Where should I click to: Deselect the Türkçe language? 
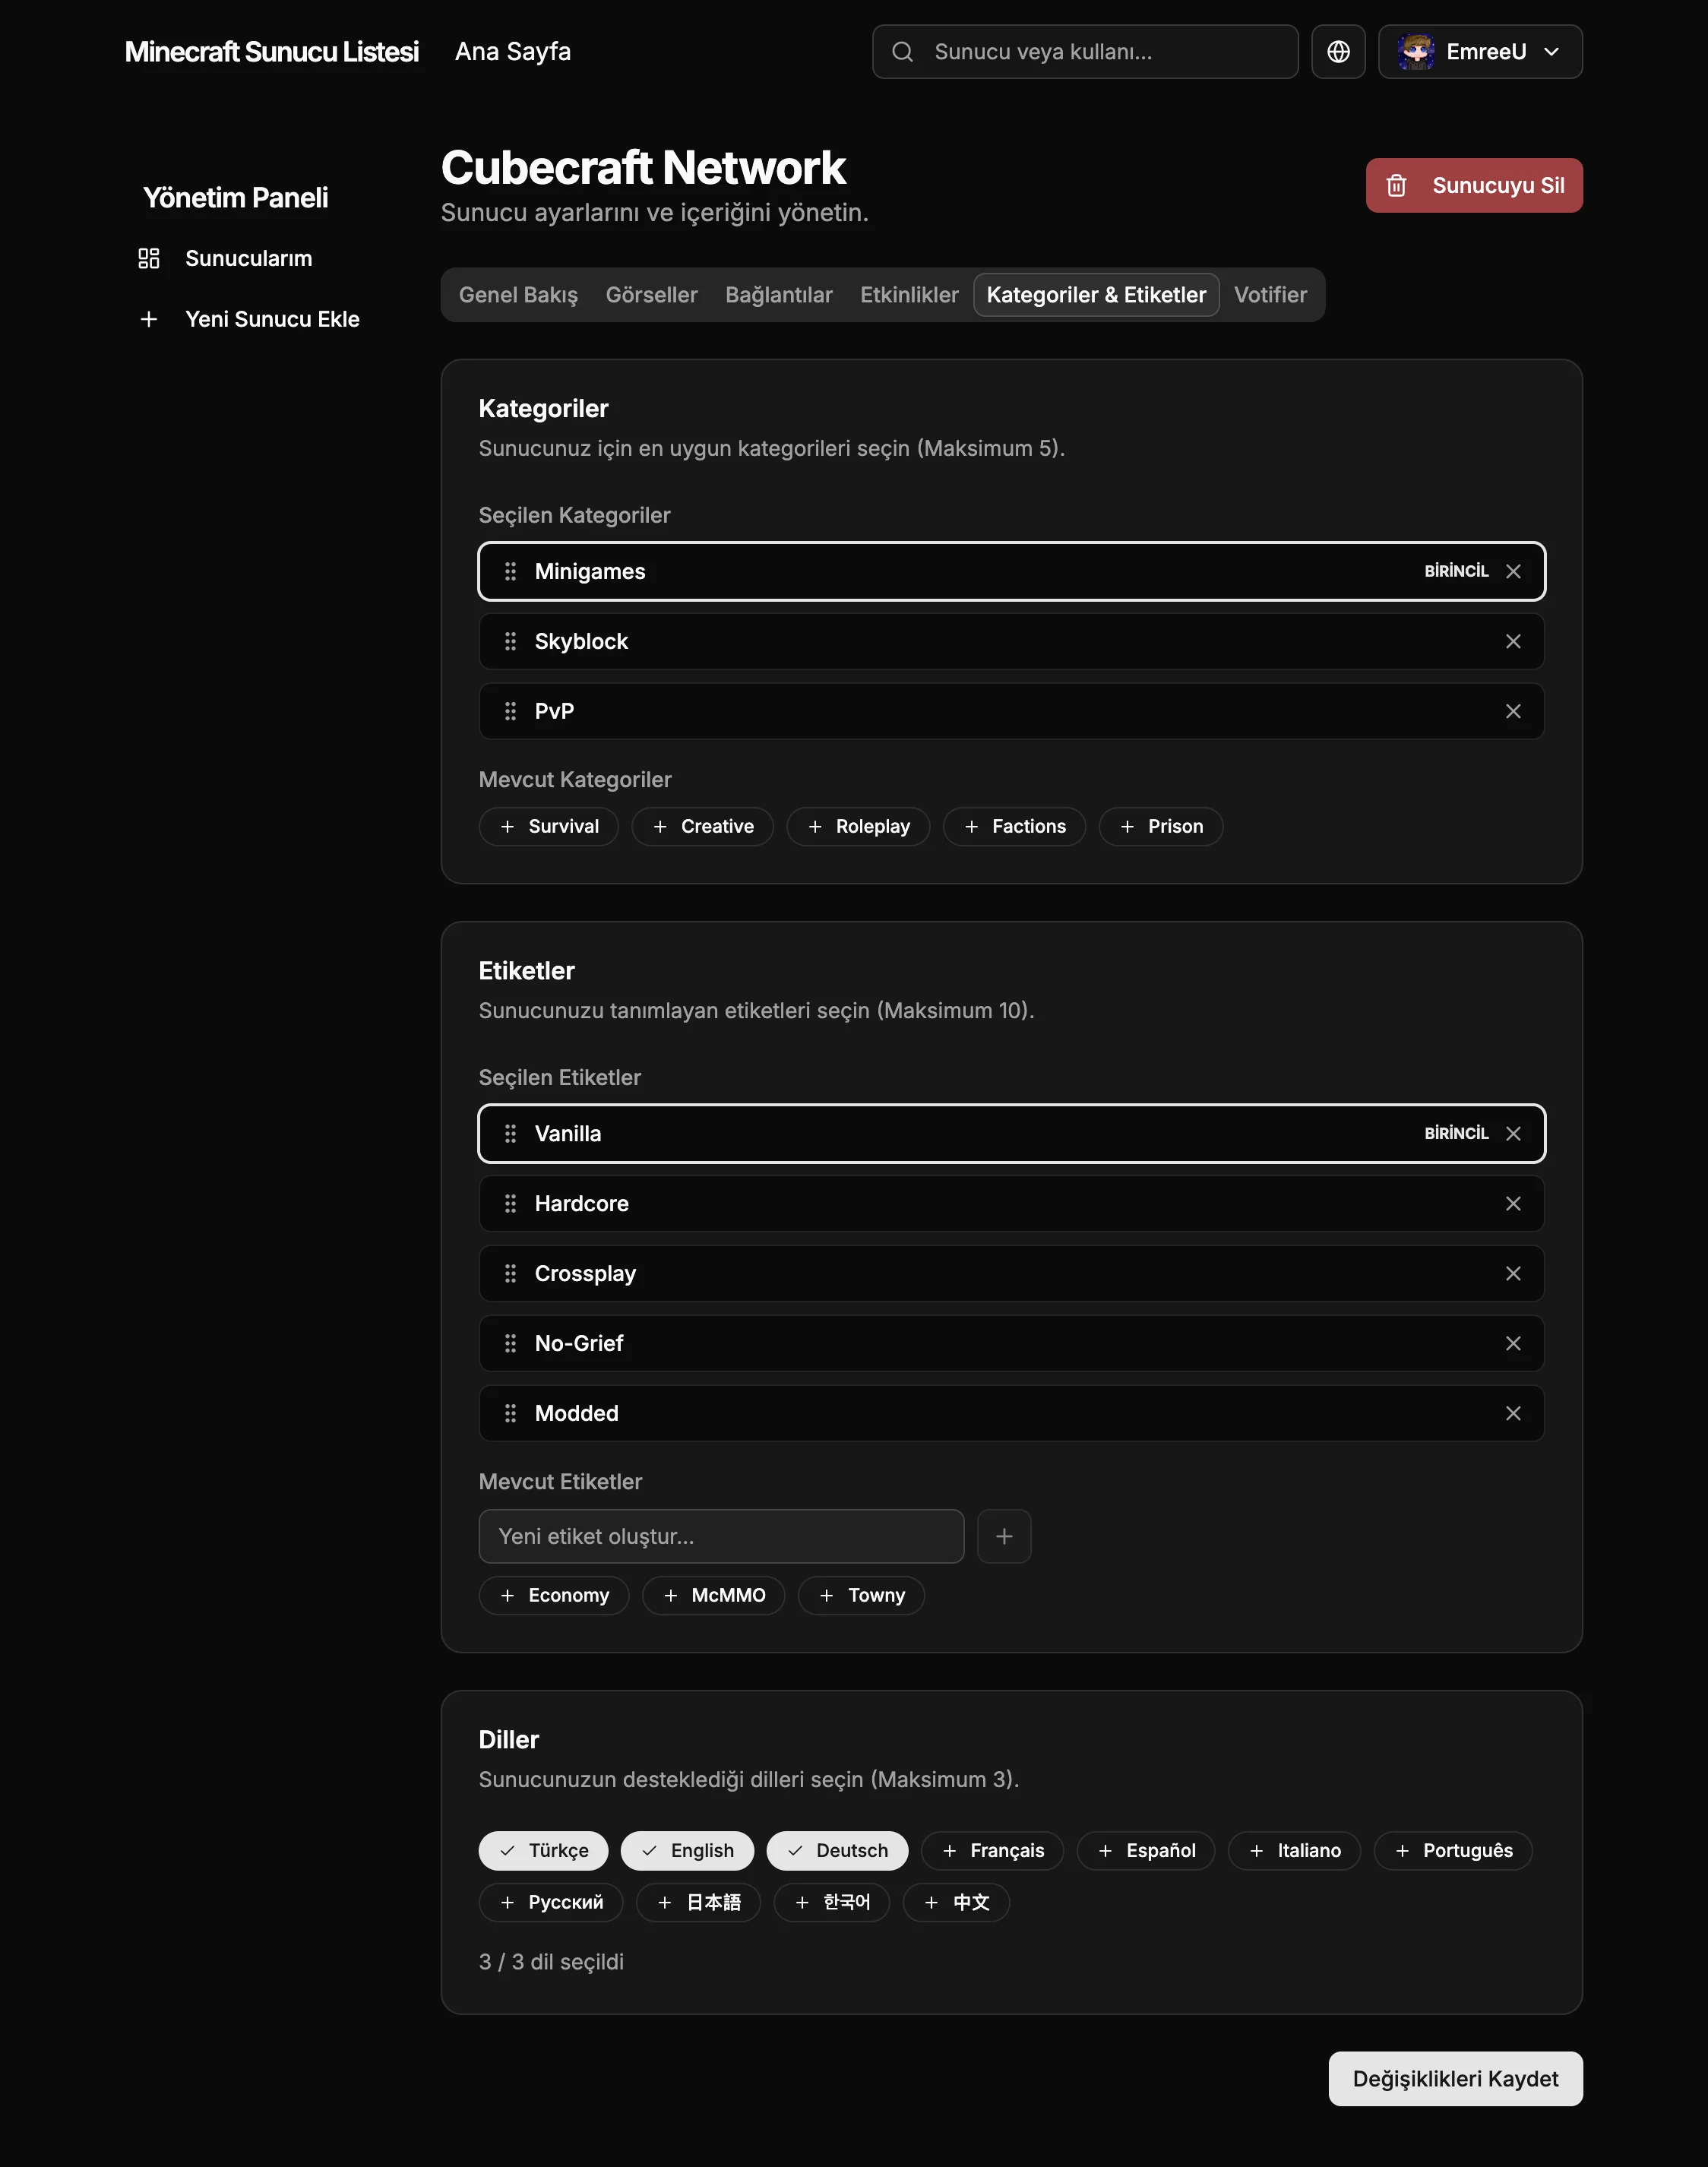pyautogui.click(x=544, y=1850)
